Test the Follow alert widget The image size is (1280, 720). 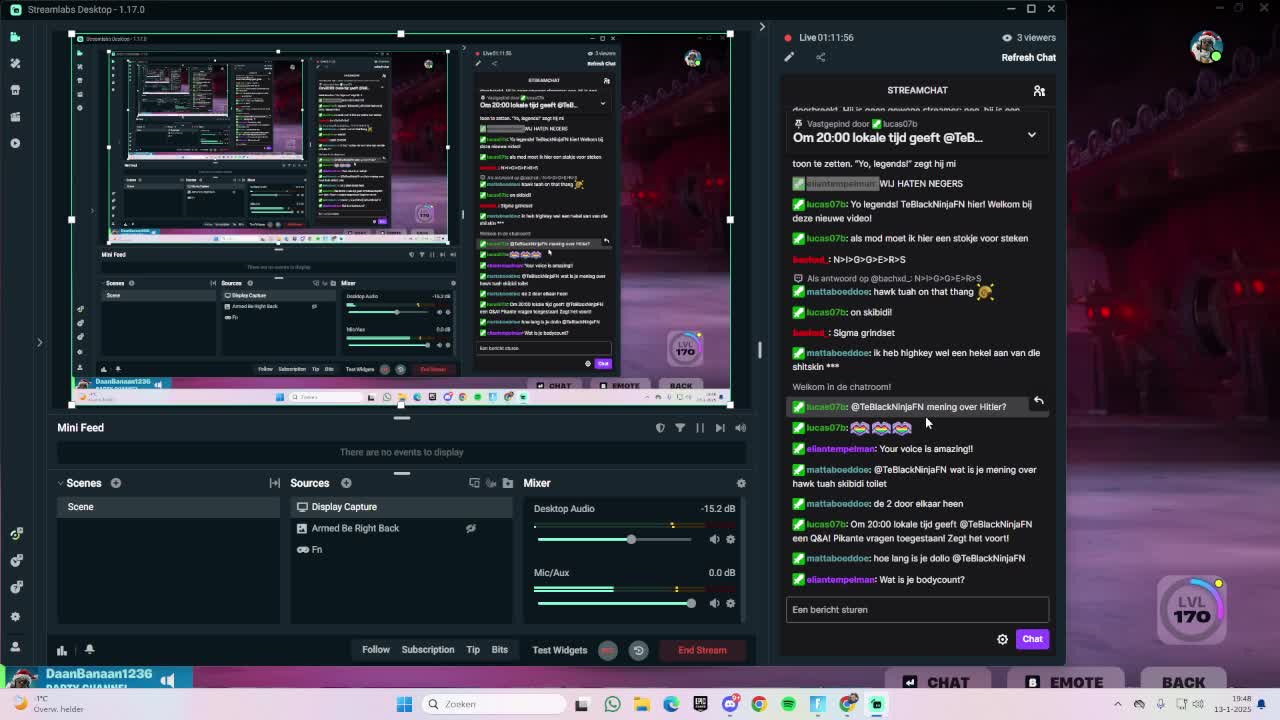point(376,650)
